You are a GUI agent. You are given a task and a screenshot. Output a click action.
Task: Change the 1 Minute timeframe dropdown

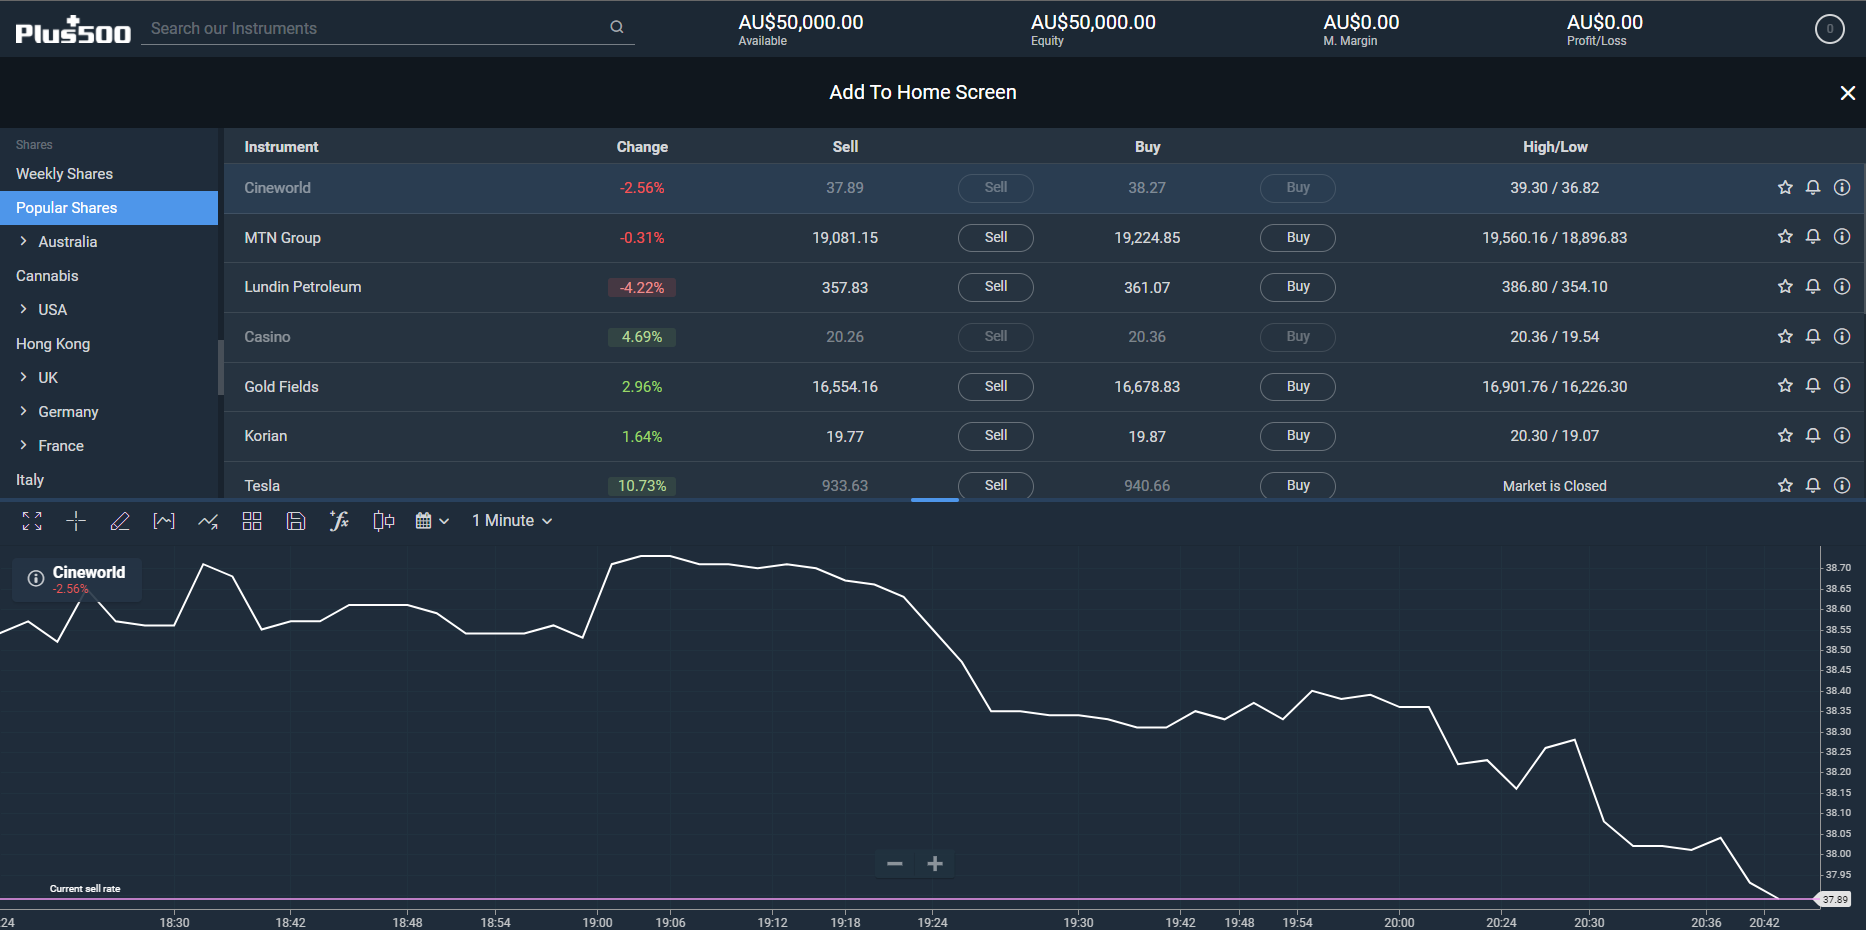coord(512,521)
